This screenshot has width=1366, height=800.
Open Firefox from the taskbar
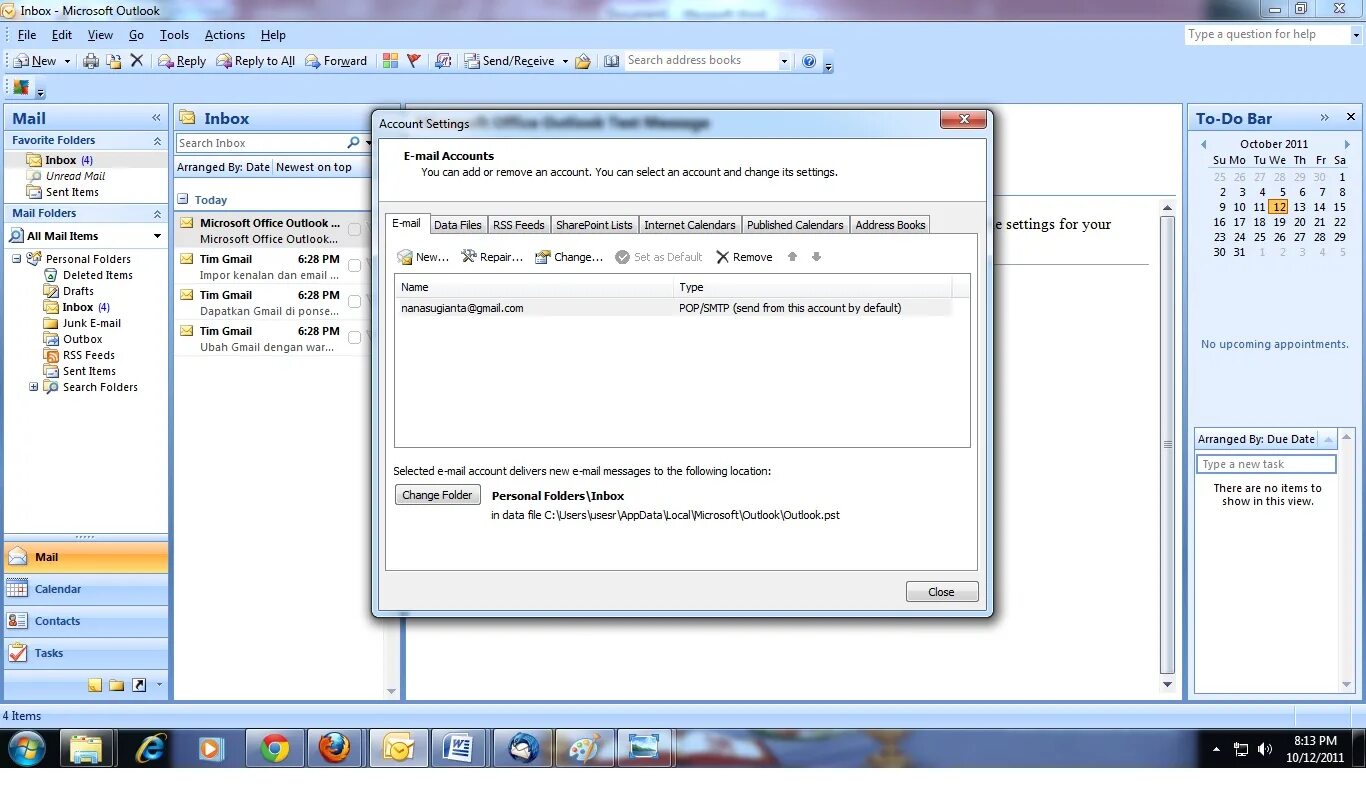pos(334,748)
